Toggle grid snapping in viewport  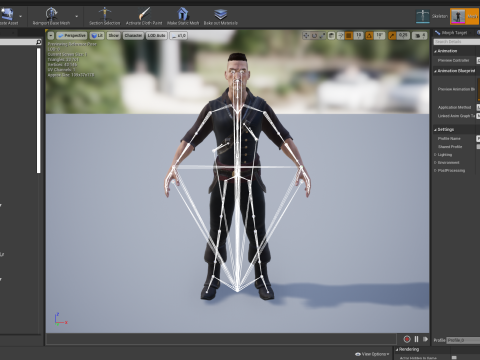click(349, 35)
